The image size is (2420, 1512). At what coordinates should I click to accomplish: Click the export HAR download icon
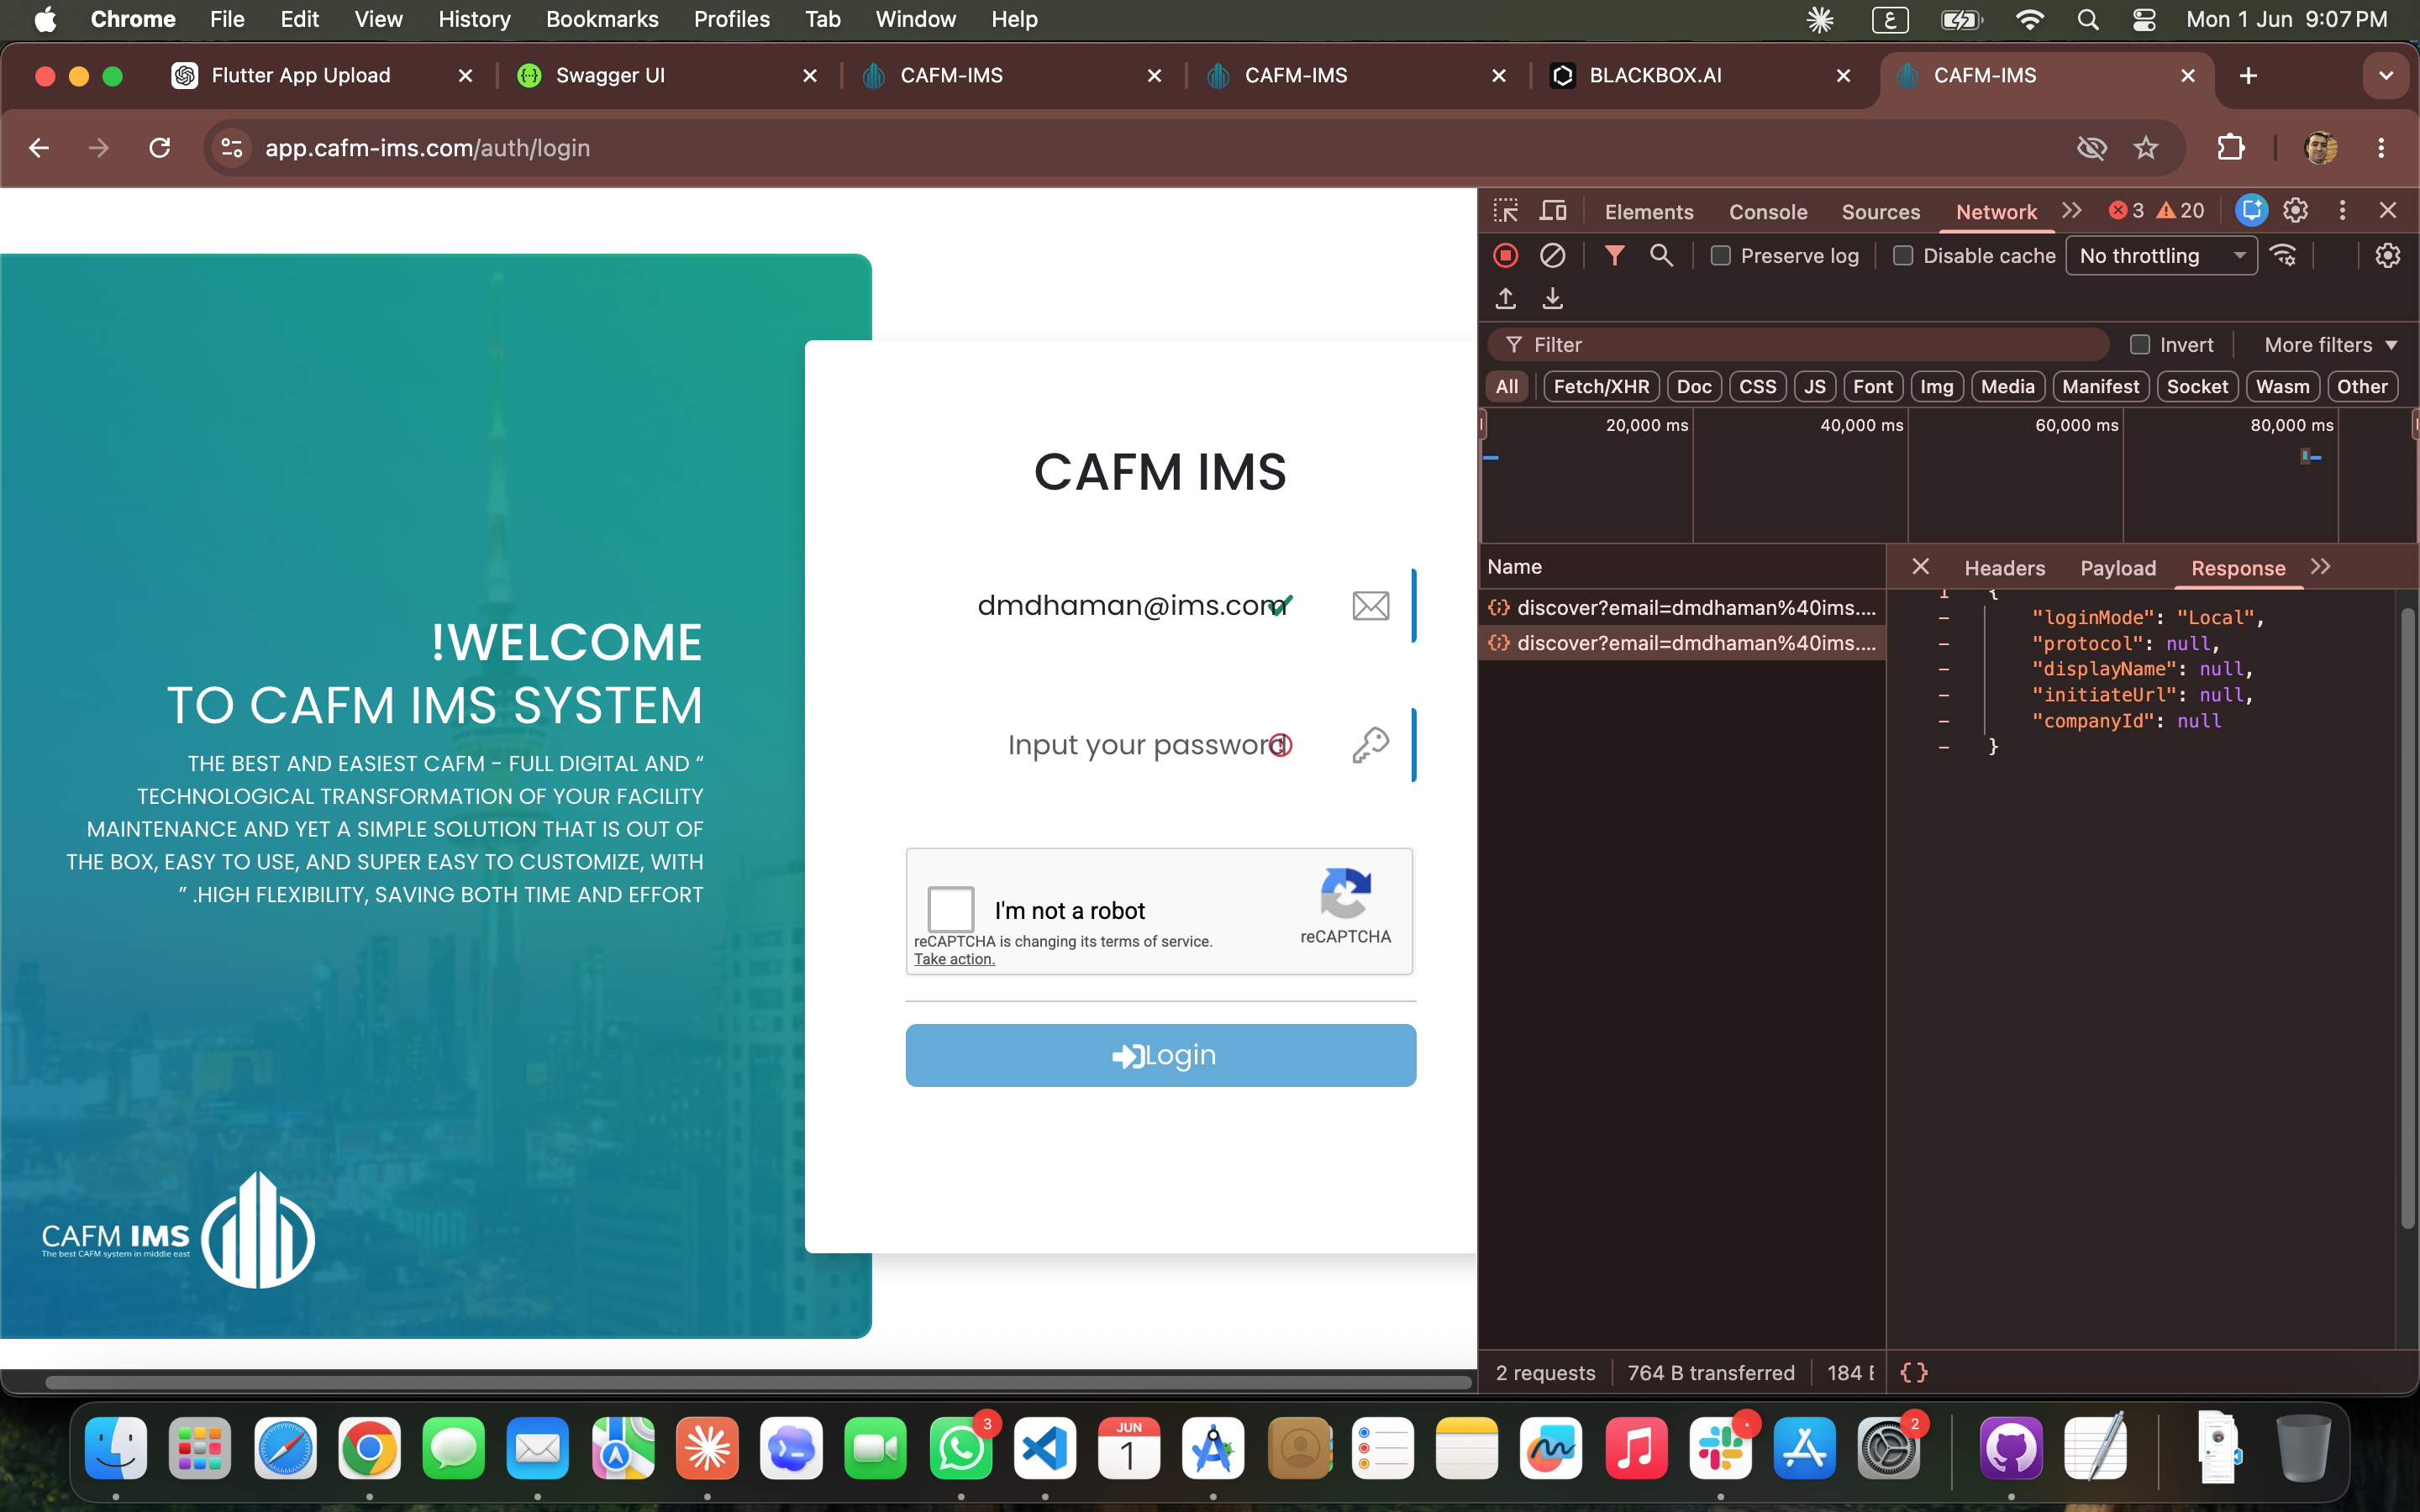pos(1552,298)
